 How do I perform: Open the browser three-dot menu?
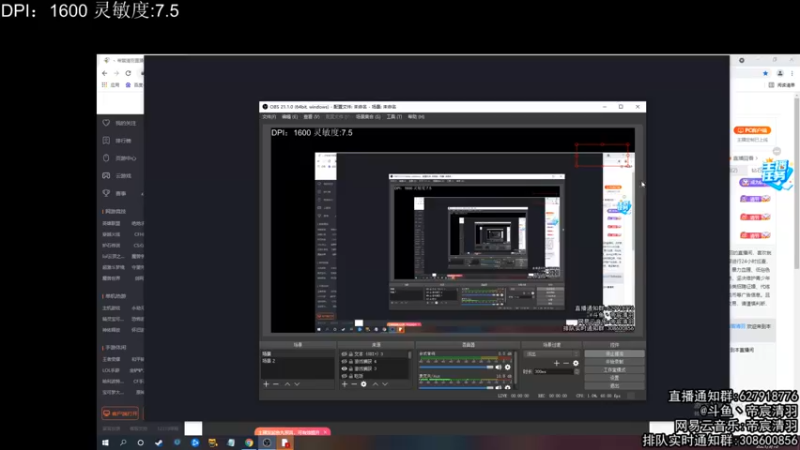click(792, 73)
